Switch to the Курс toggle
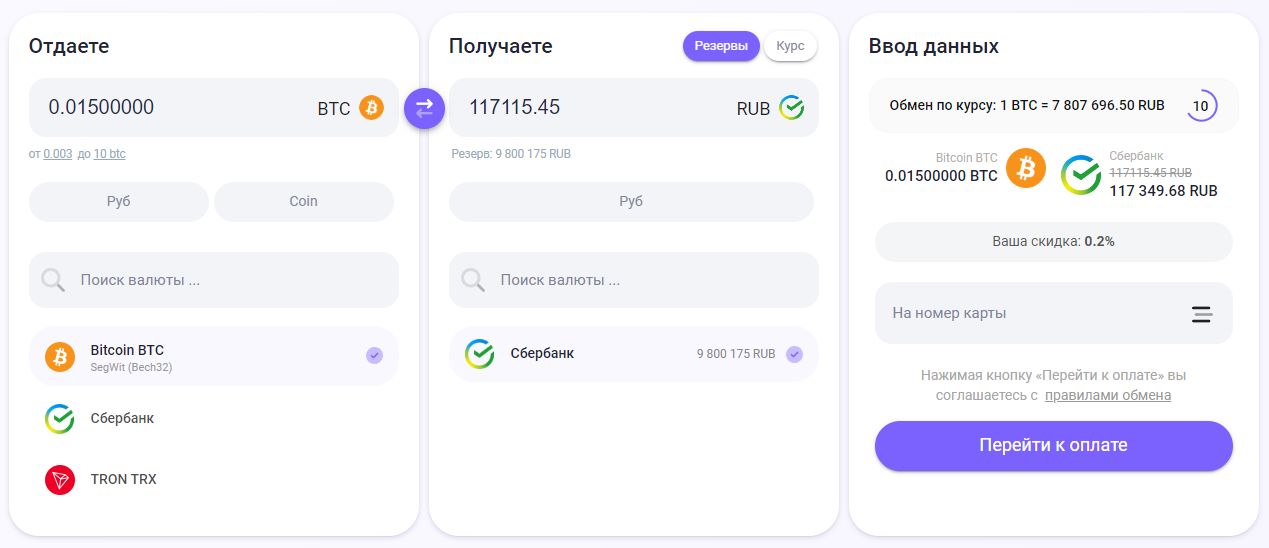Viewport: 1269px width, 548px height. [x=790, y=46]
